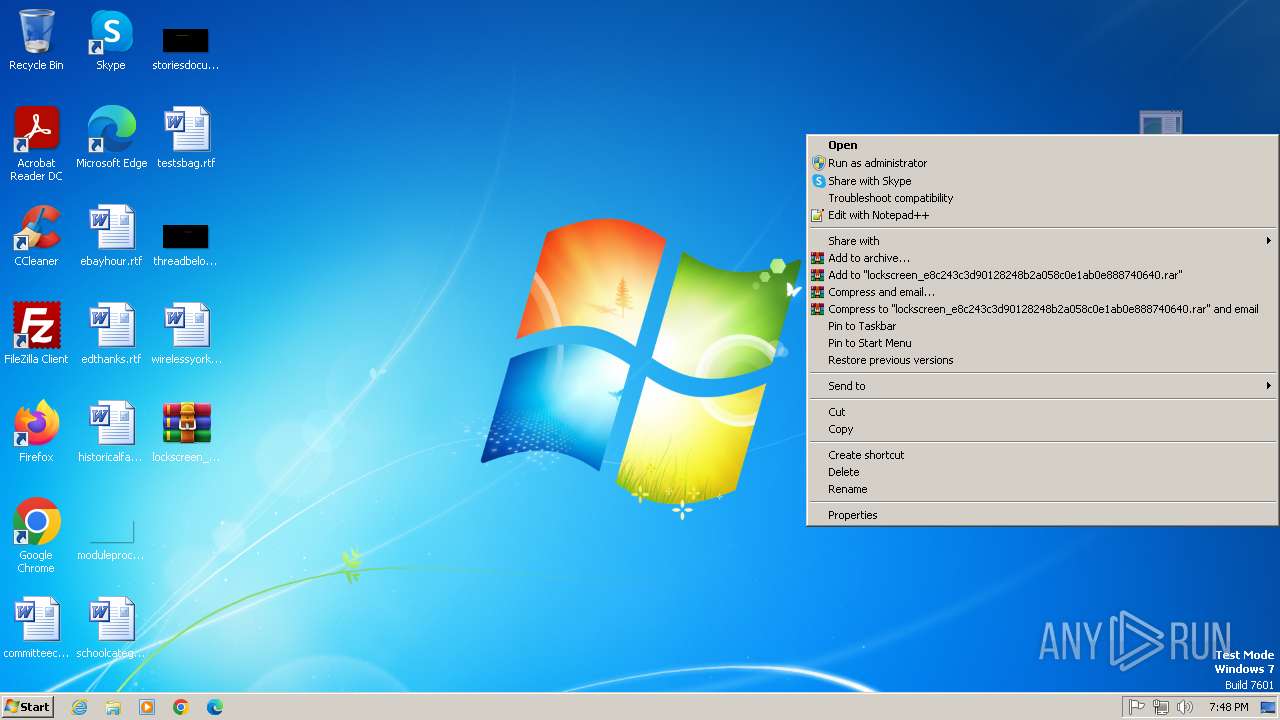Choose Properties in the context menu

pyautogui.click(x=1042, y=515)
